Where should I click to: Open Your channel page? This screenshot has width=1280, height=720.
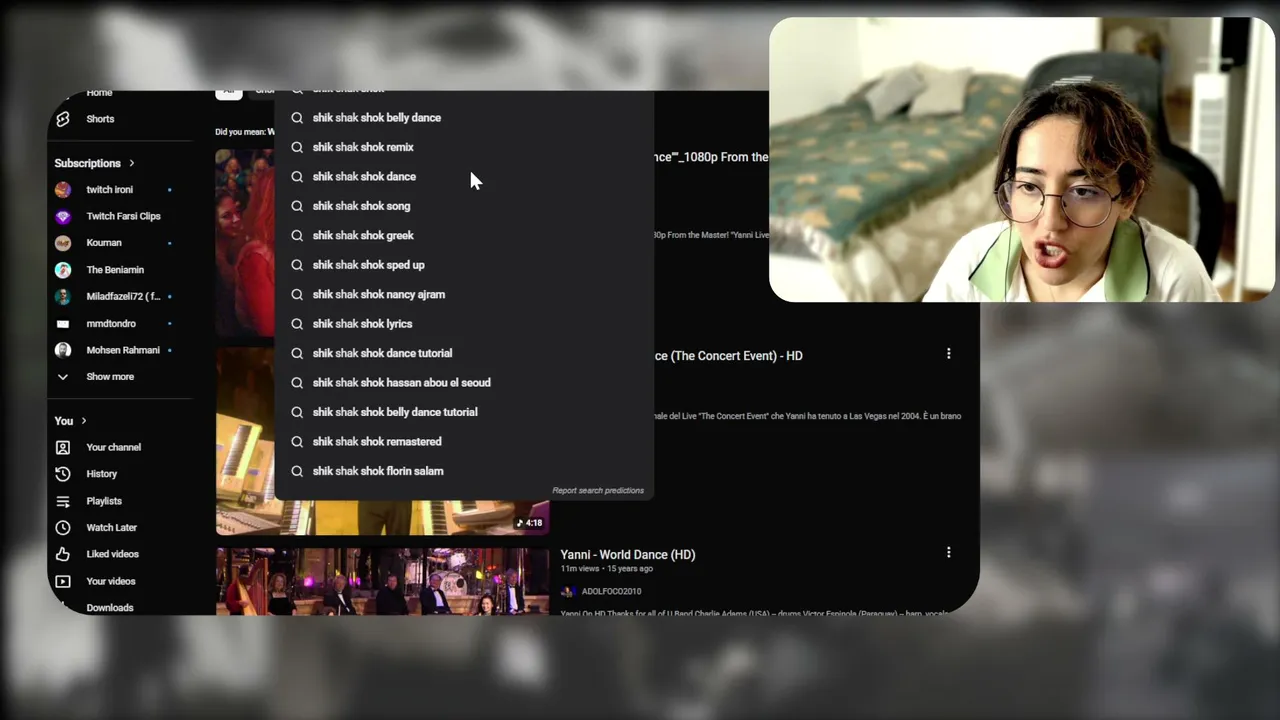pyautogui.click(x=113, y=447)
